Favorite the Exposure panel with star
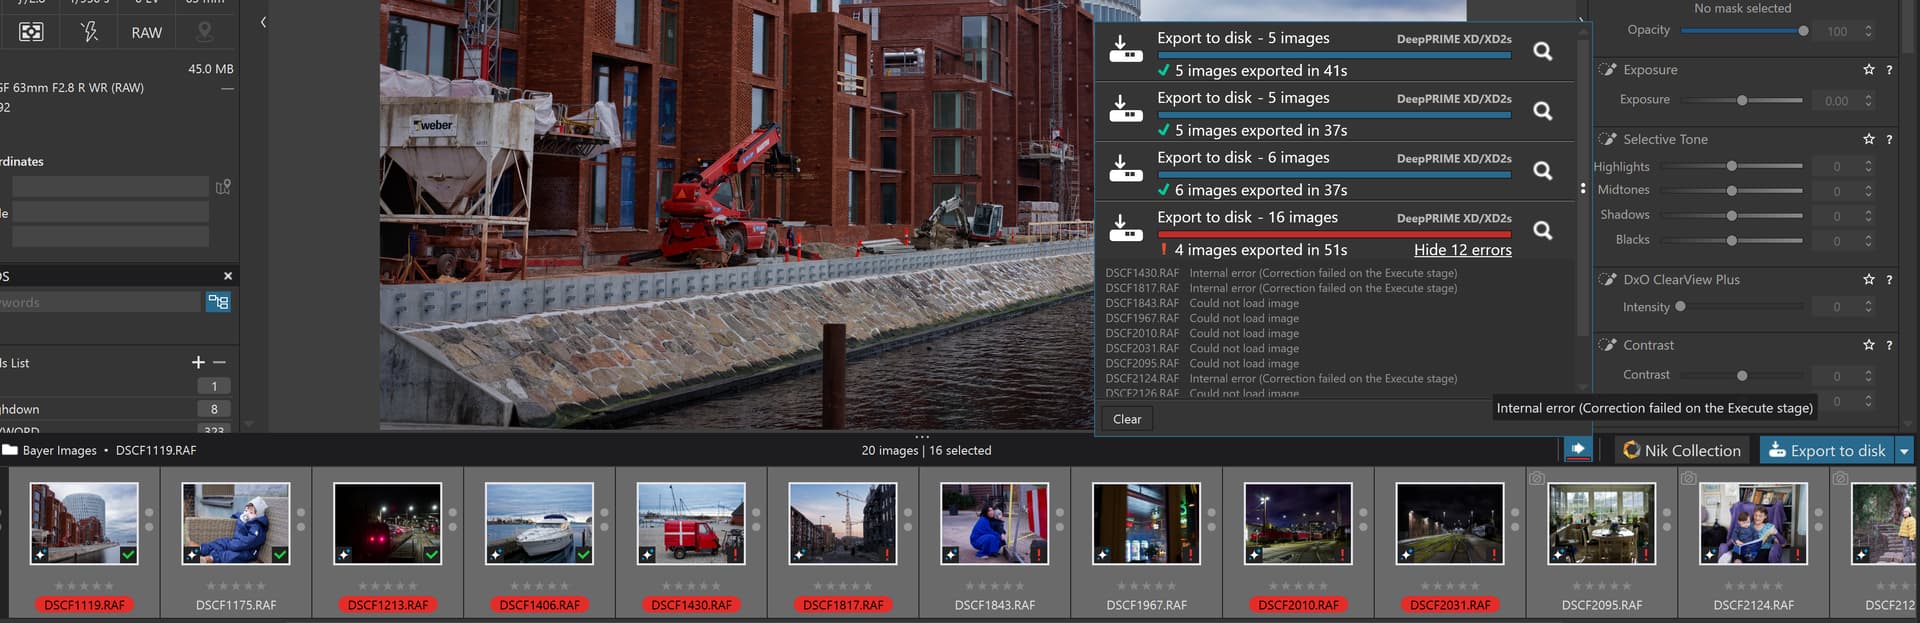Screen dimensions: 1920x623 click(x=1868, y=70)
